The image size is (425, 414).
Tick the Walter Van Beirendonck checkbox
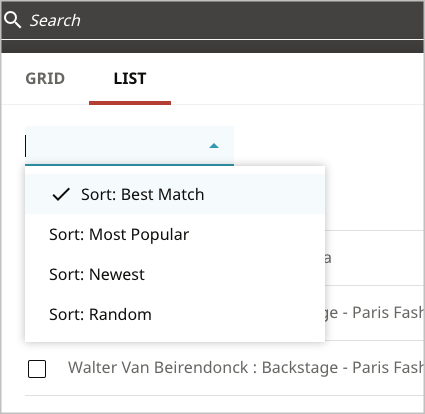point(37,369)
